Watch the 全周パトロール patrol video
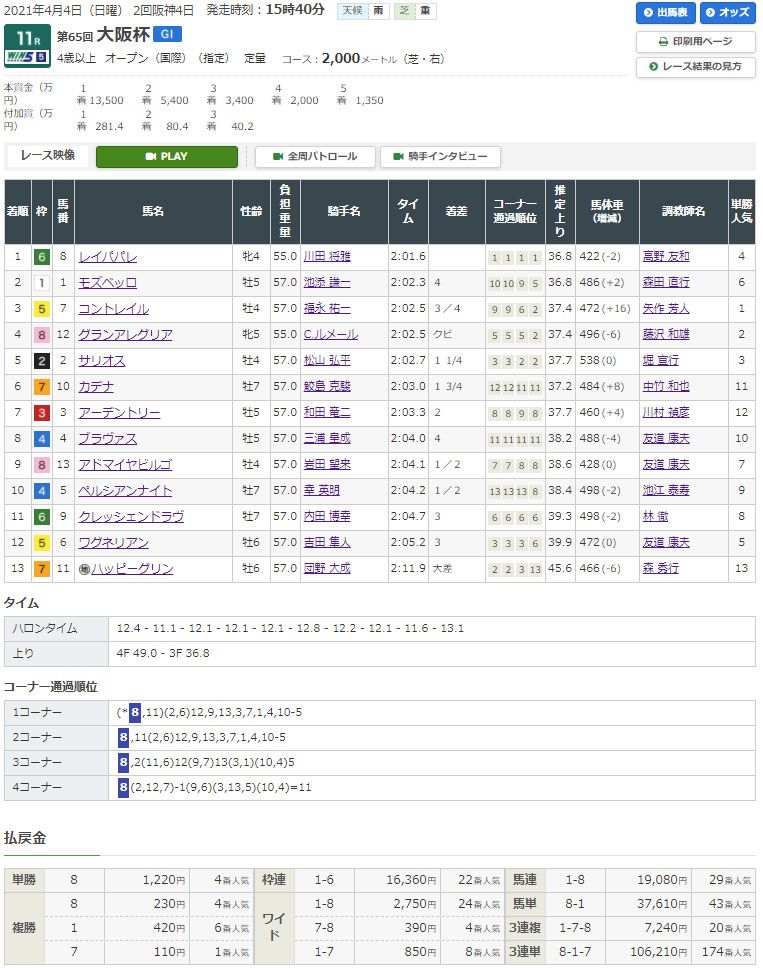Screen dimensions: 763x972 click(x=315, y=157)
